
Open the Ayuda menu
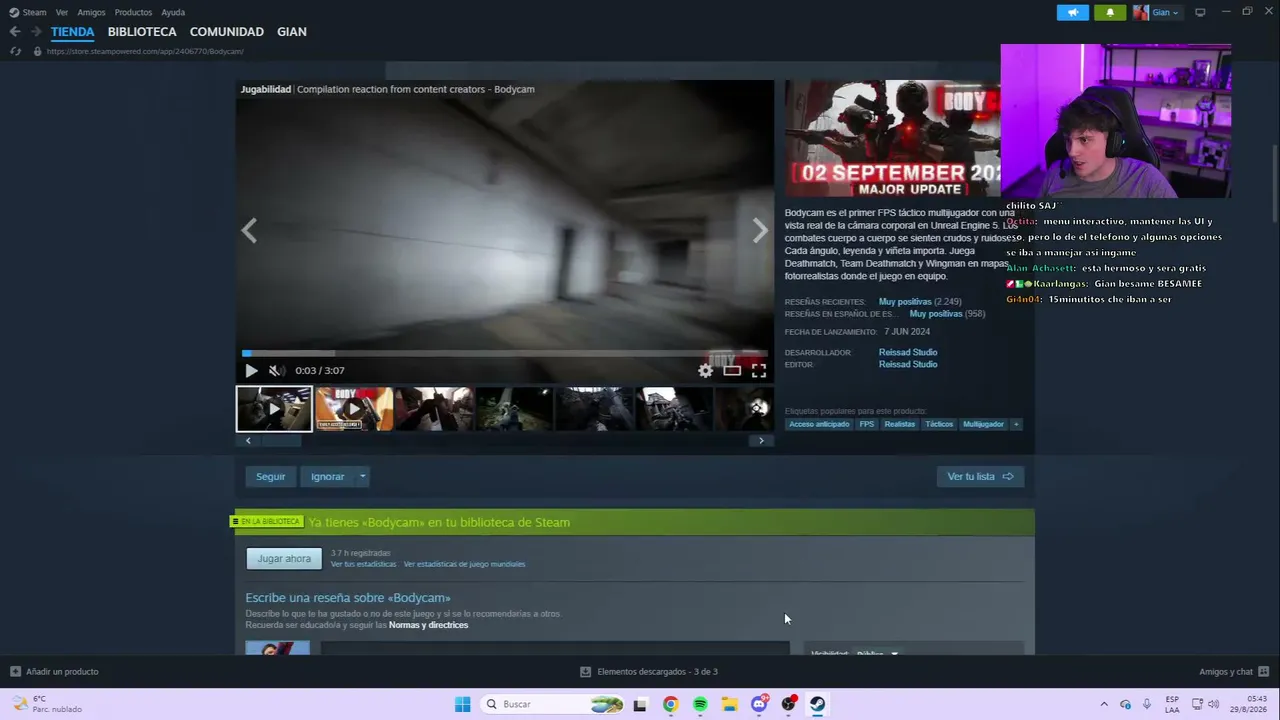[173, 12]
